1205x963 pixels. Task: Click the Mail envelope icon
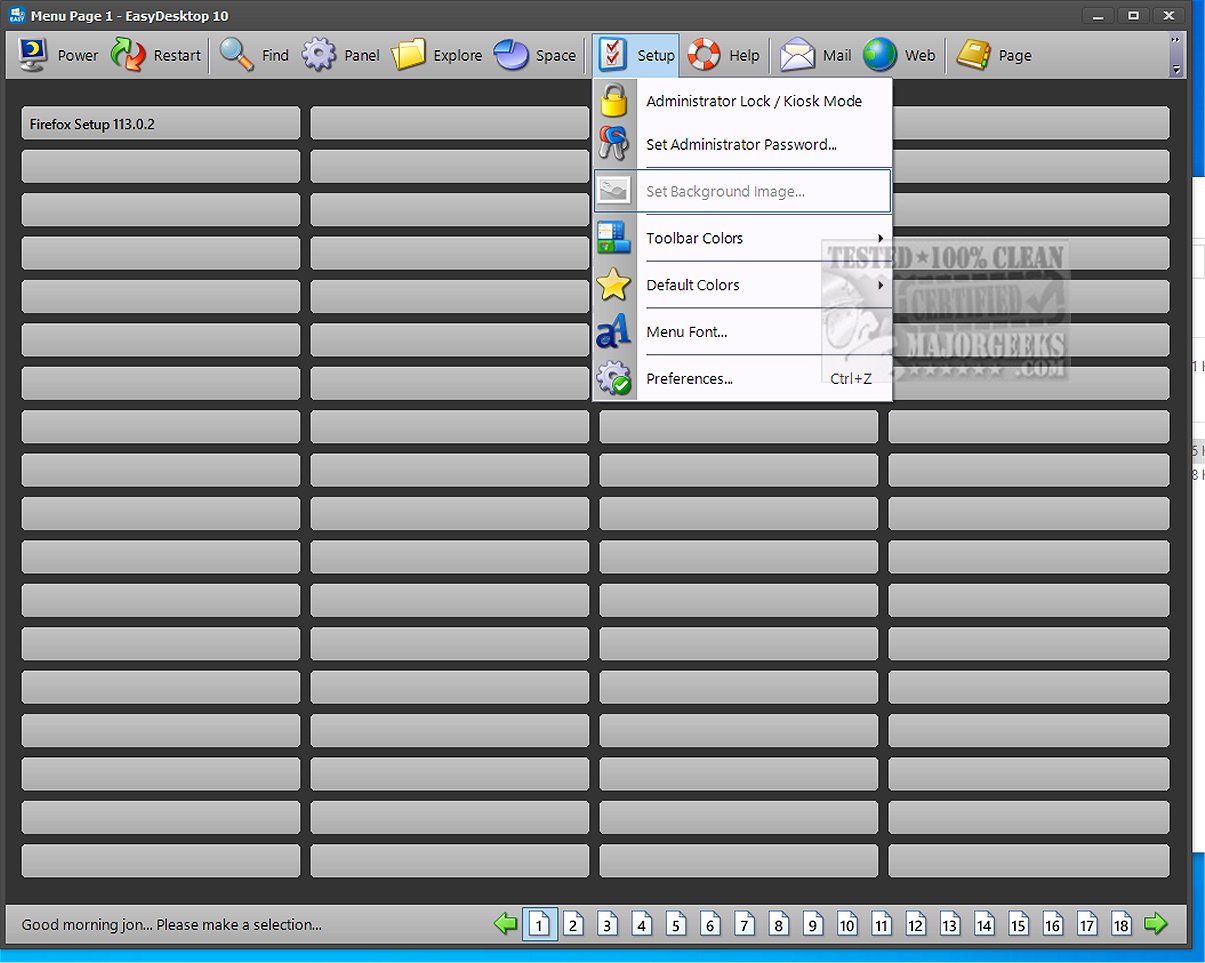(798, 55)
